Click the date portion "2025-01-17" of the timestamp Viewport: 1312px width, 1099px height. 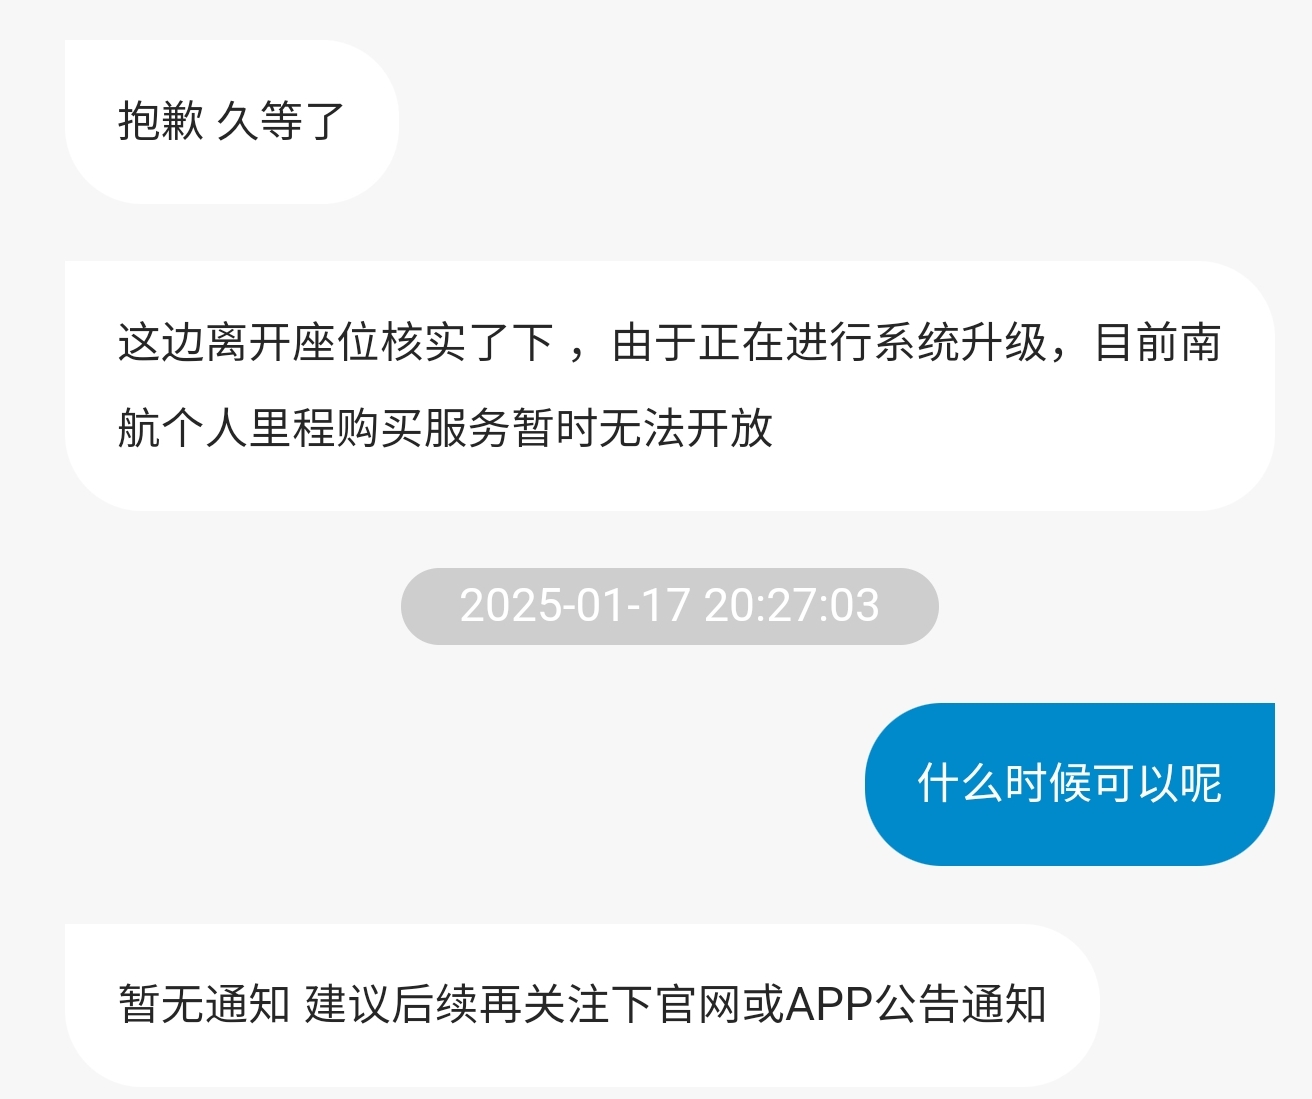pyautogui.click(x=575, y=606)
